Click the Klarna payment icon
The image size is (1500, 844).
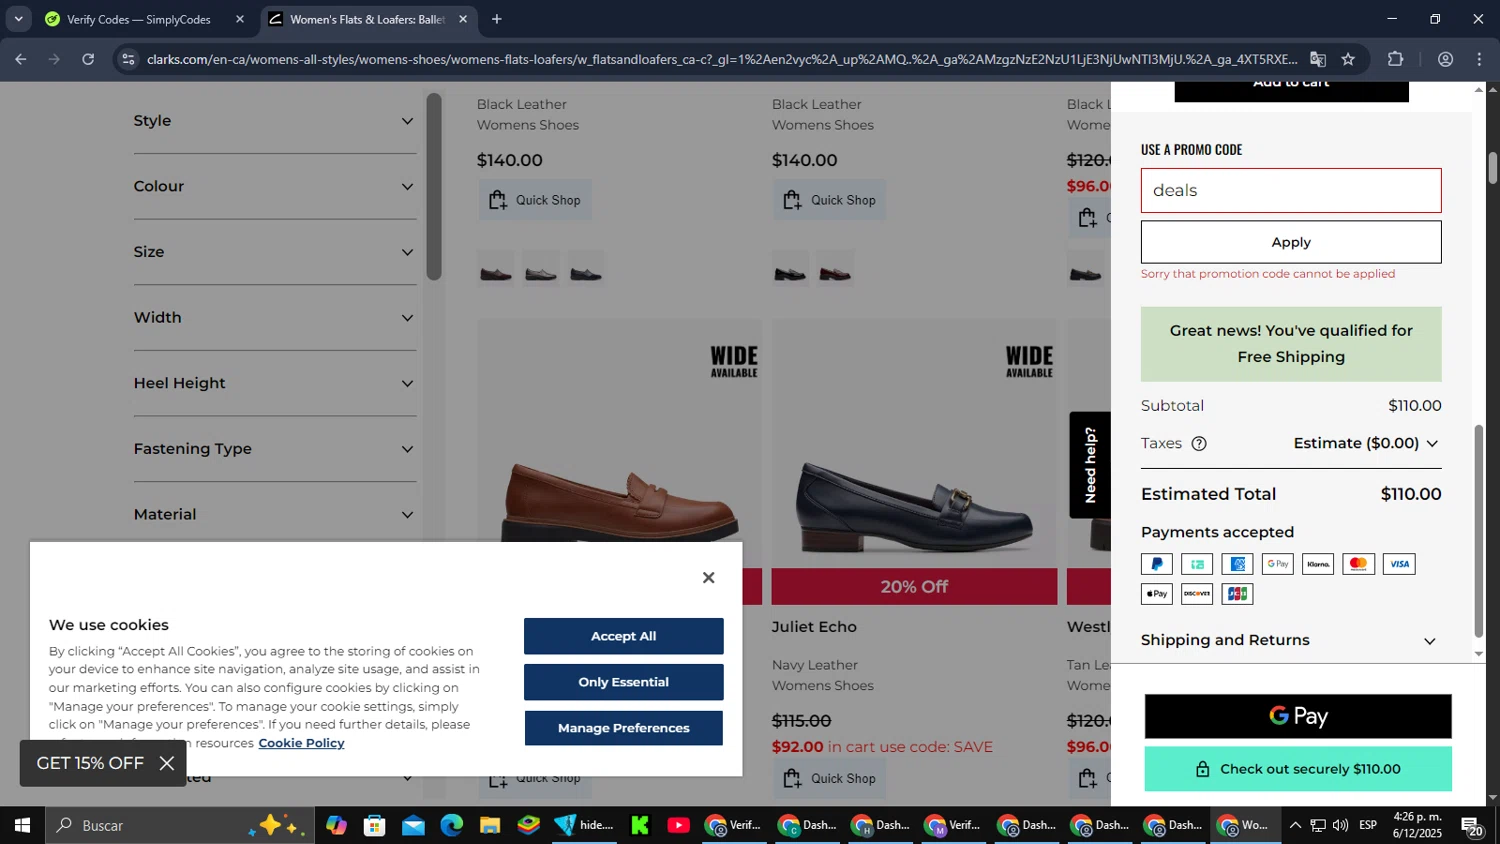(1318, 564)
